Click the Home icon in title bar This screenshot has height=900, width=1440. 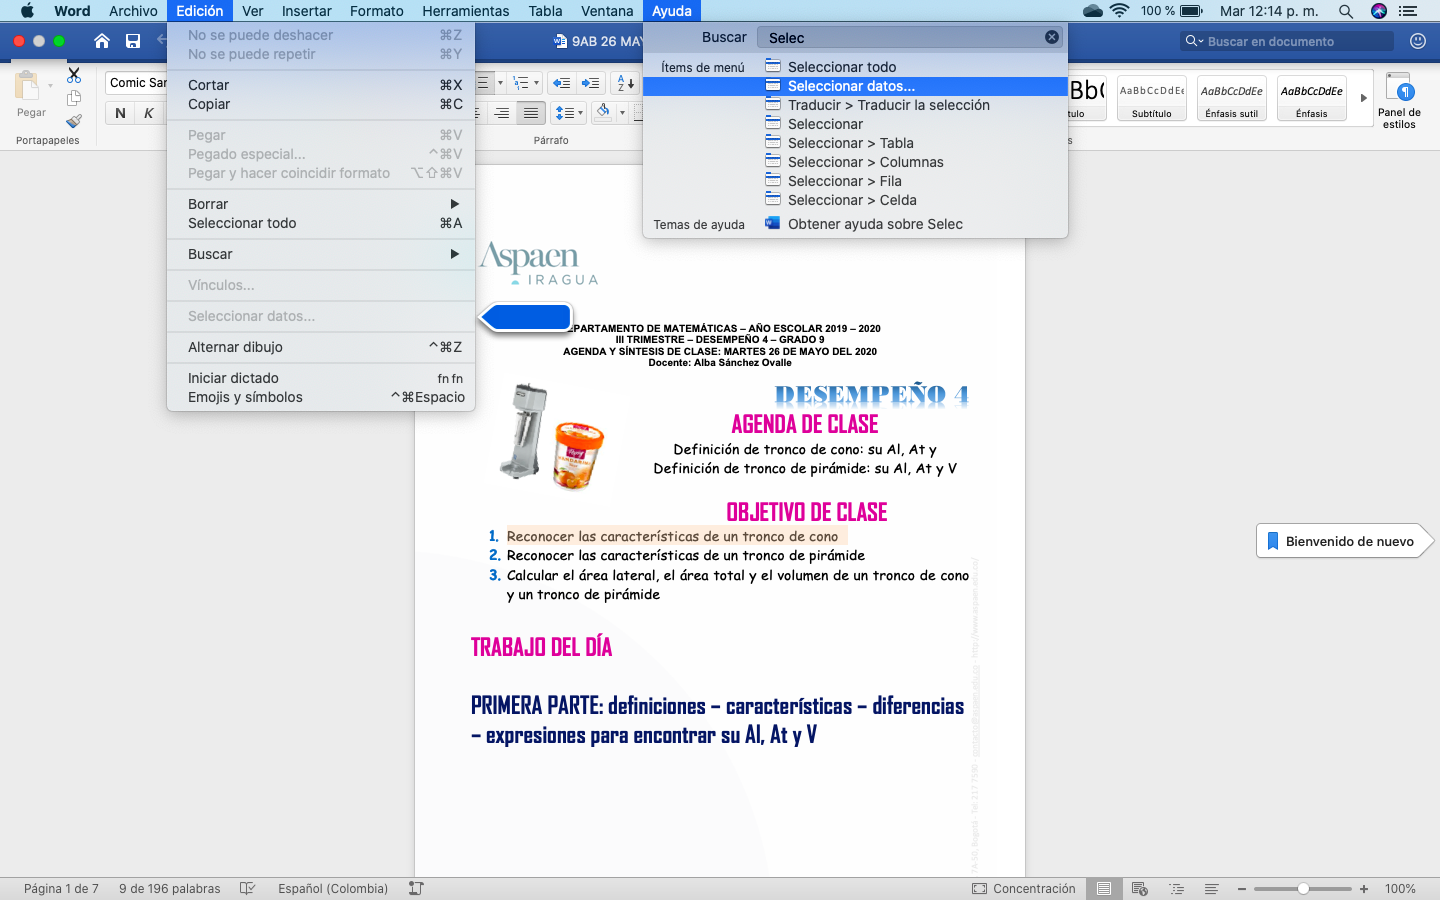[x=102, y=41]
